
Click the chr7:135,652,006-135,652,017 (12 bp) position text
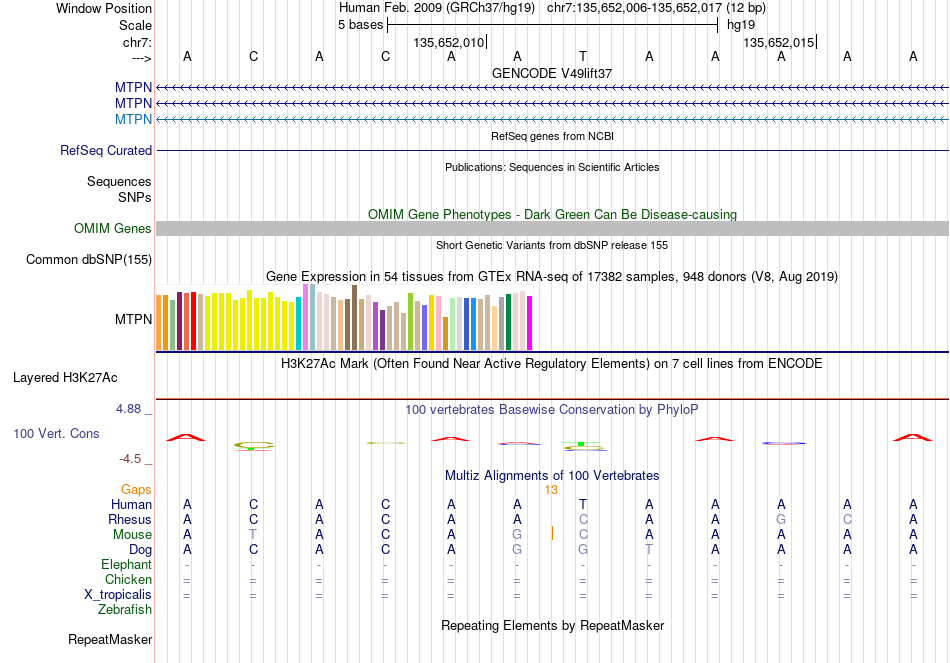(x=656, y=8)
